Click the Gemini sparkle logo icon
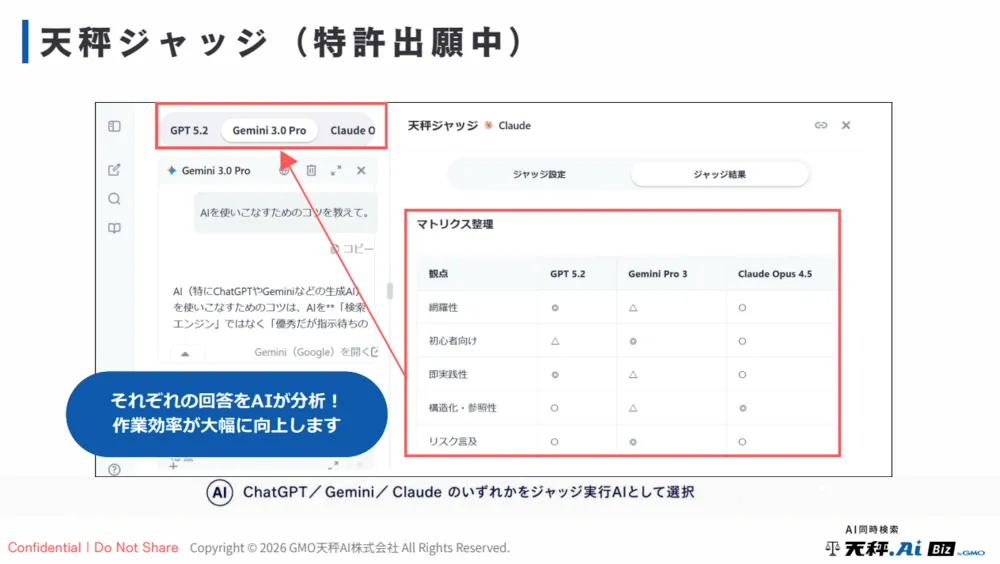The width and height of the screenshot is (1000, 564). click(172, 170)
